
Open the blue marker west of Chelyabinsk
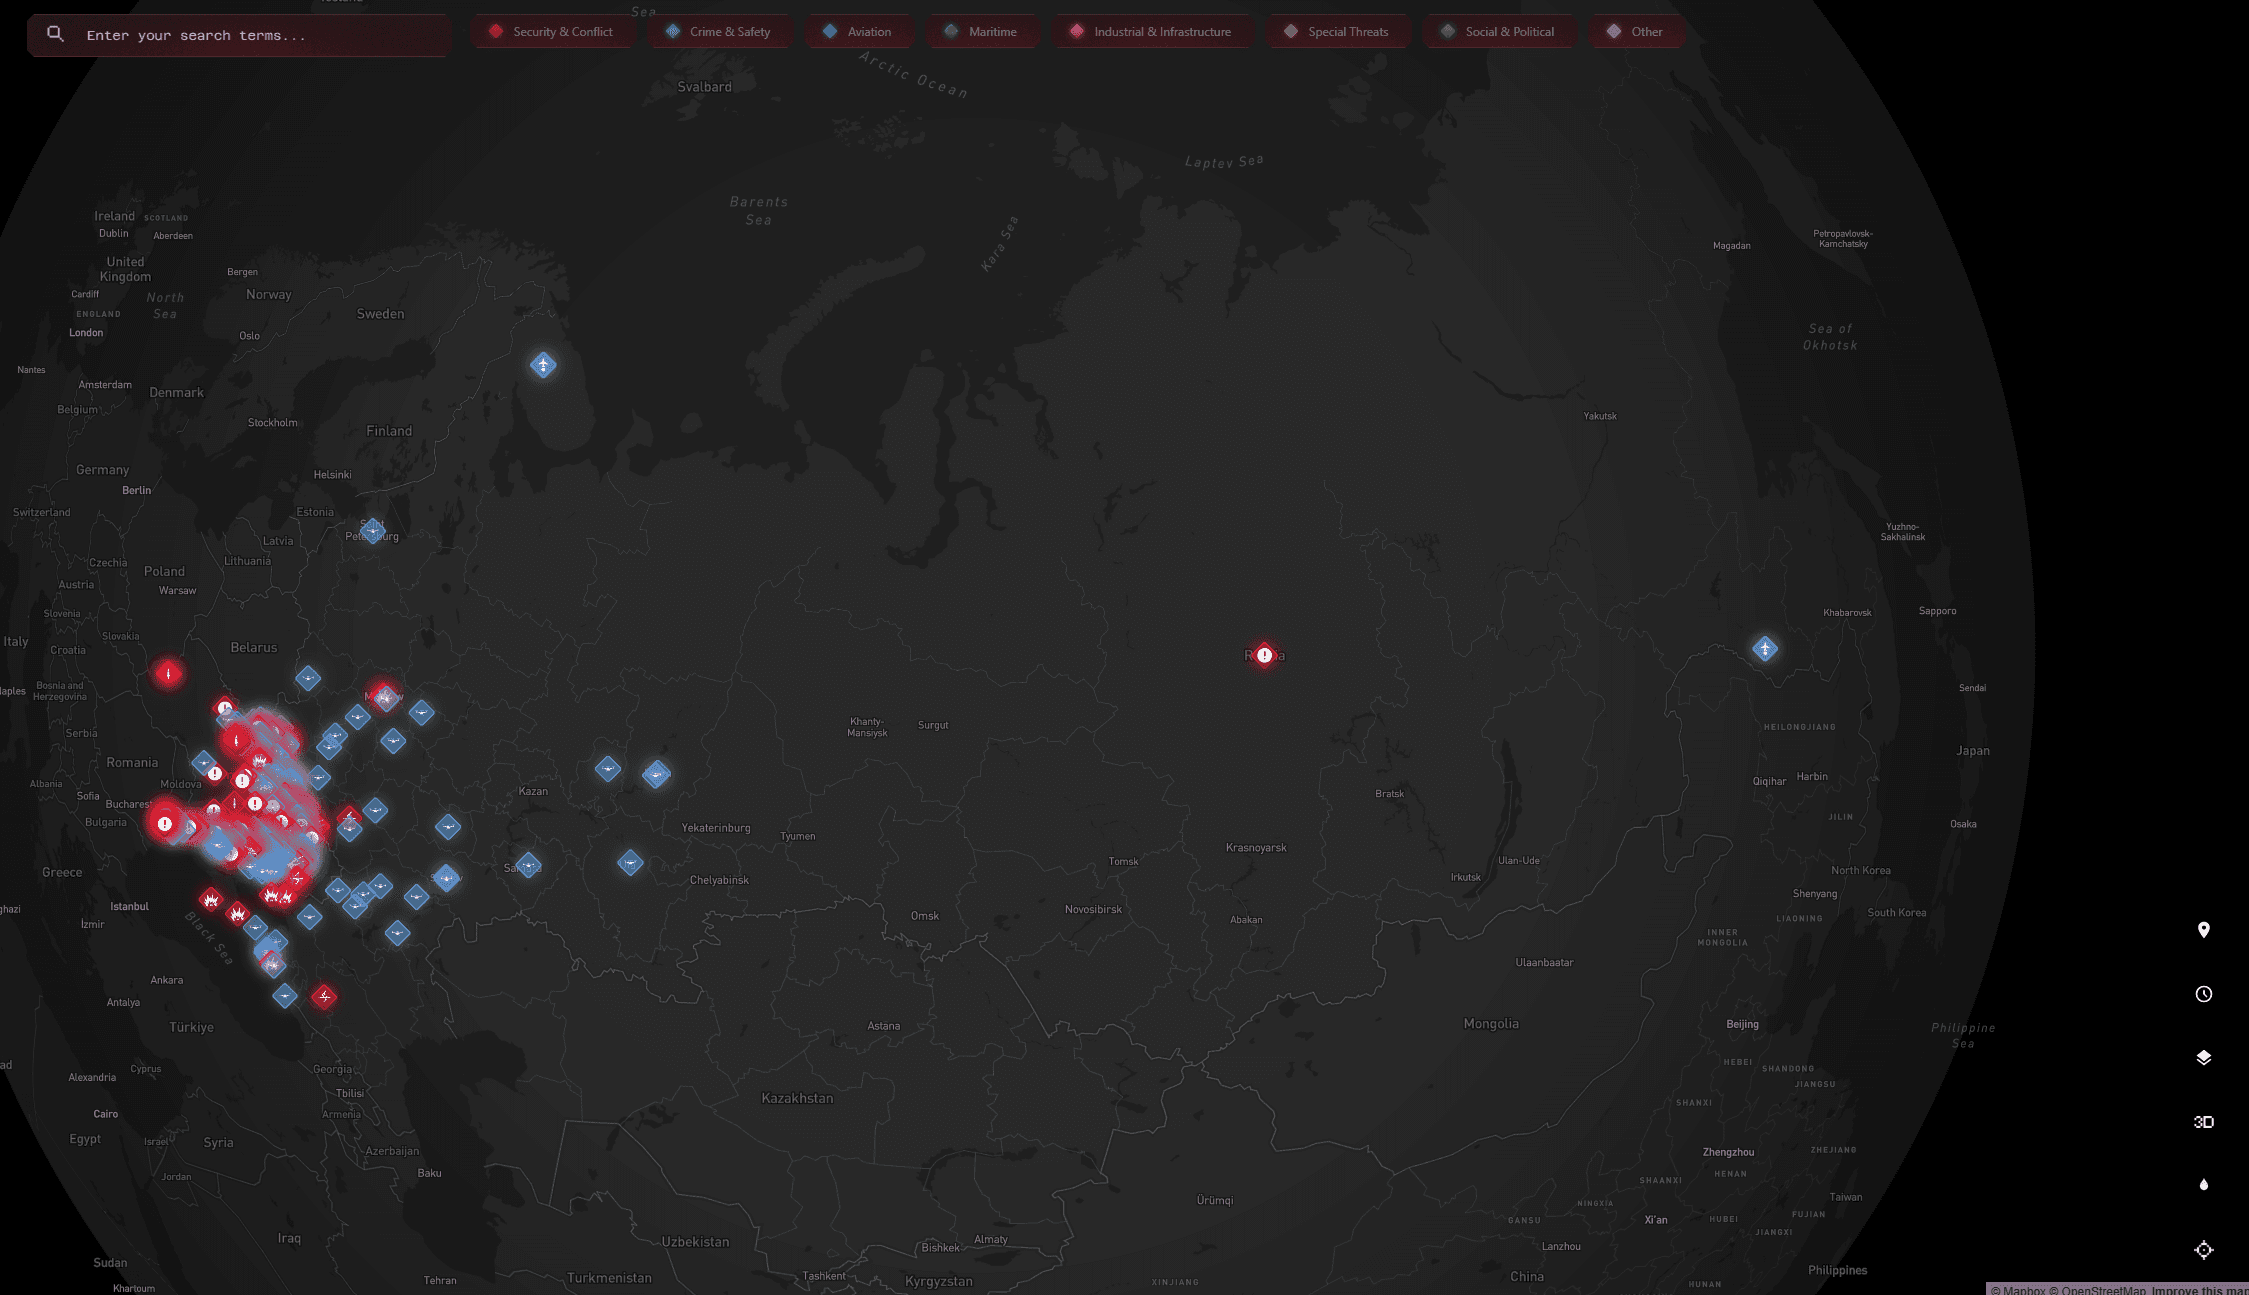pyautogui.click(x=630, y=862)
